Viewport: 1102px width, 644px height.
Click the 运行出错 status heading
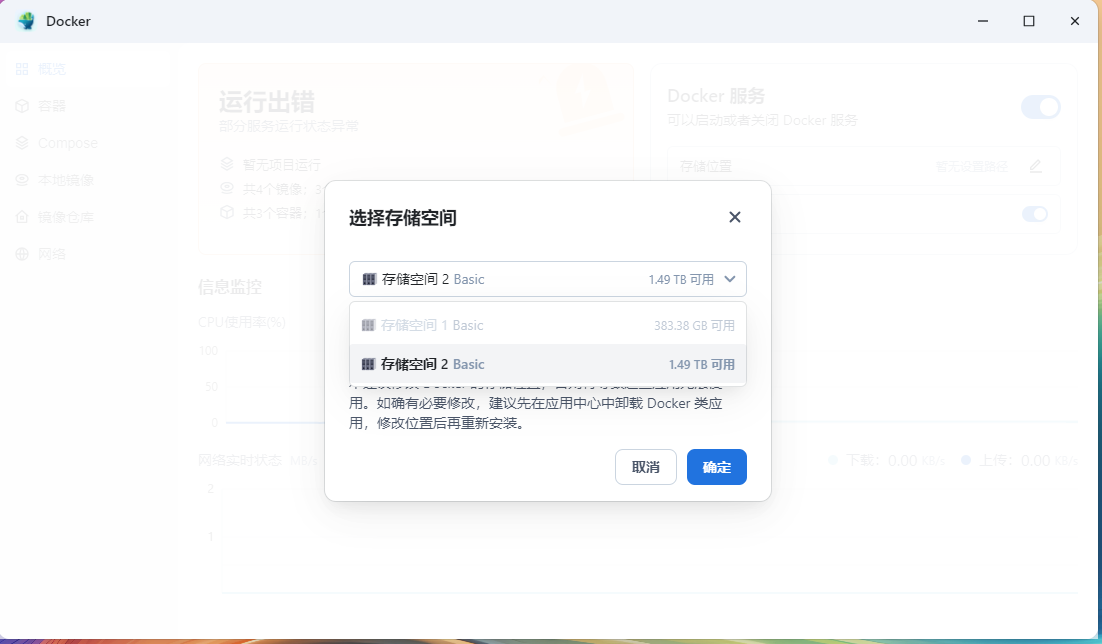coord(266,103)
